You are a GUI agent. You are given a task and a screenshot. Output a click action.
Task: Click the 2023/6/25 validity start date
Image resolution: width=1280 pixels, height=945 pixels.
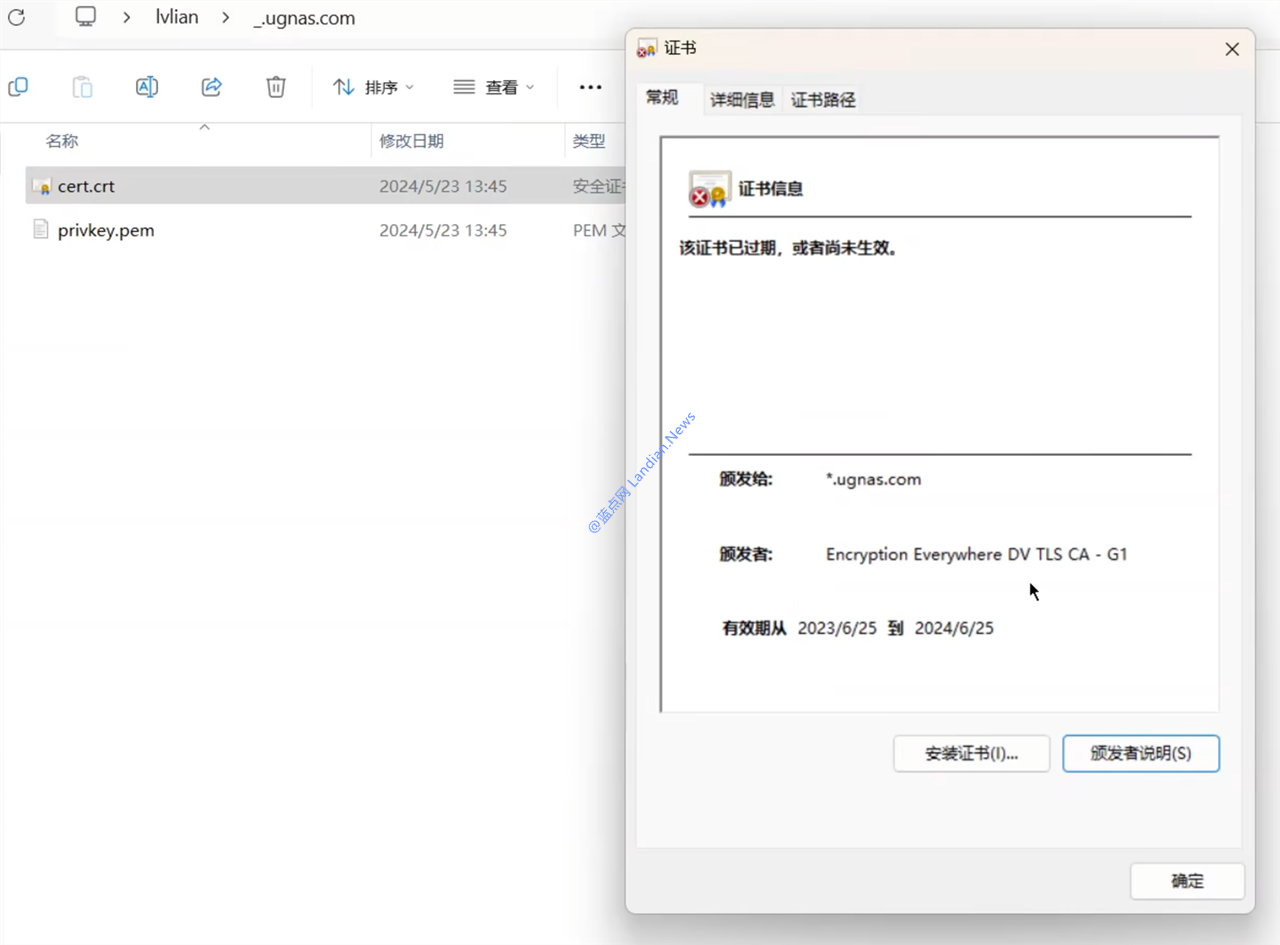(x=837, y=628)
